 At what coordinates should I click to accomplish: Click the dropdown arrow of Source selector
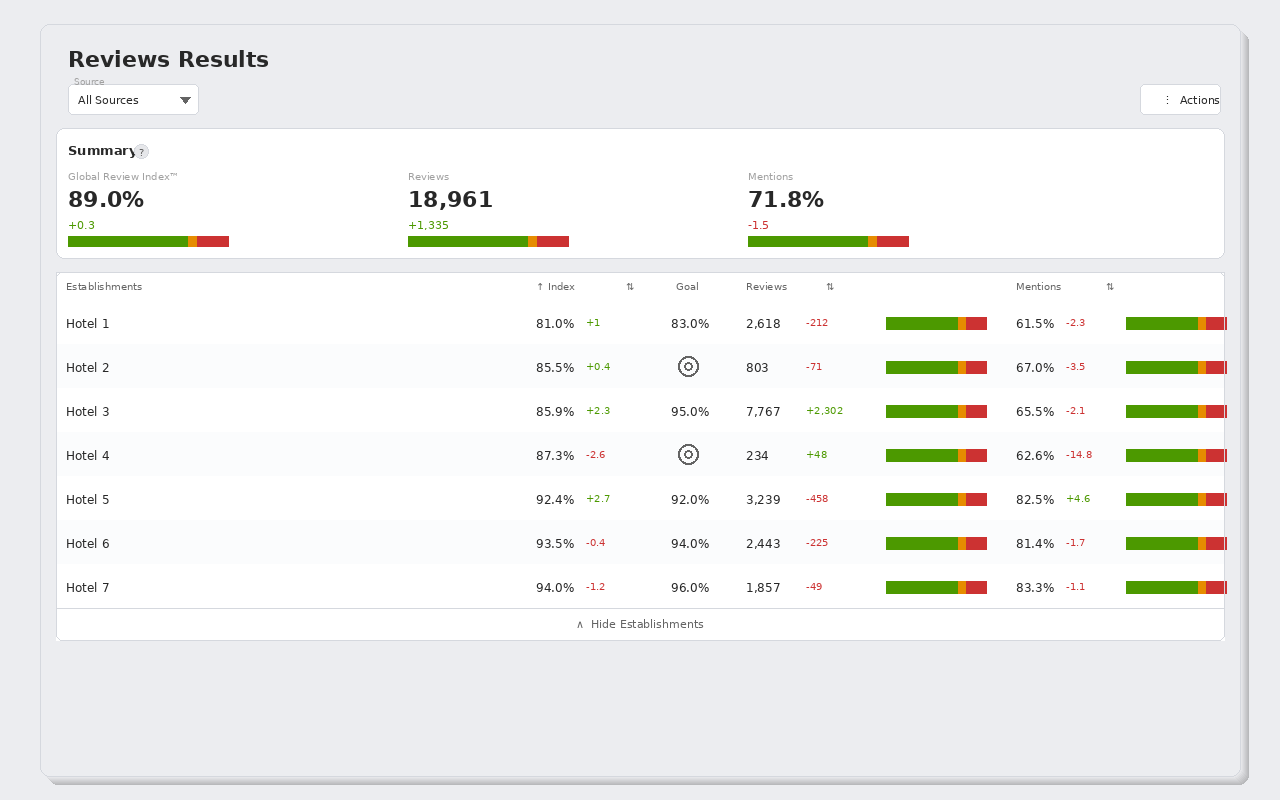(x=185, y=100)
